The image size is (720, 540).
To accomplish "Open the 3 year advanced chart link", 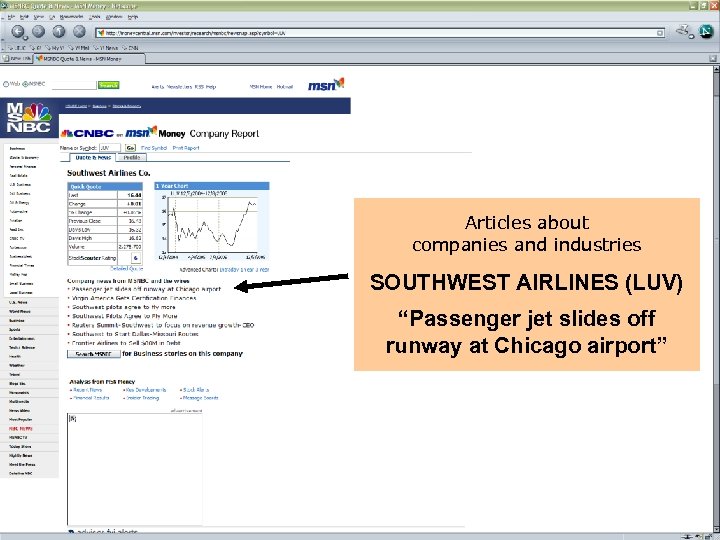I will [264, 270].
